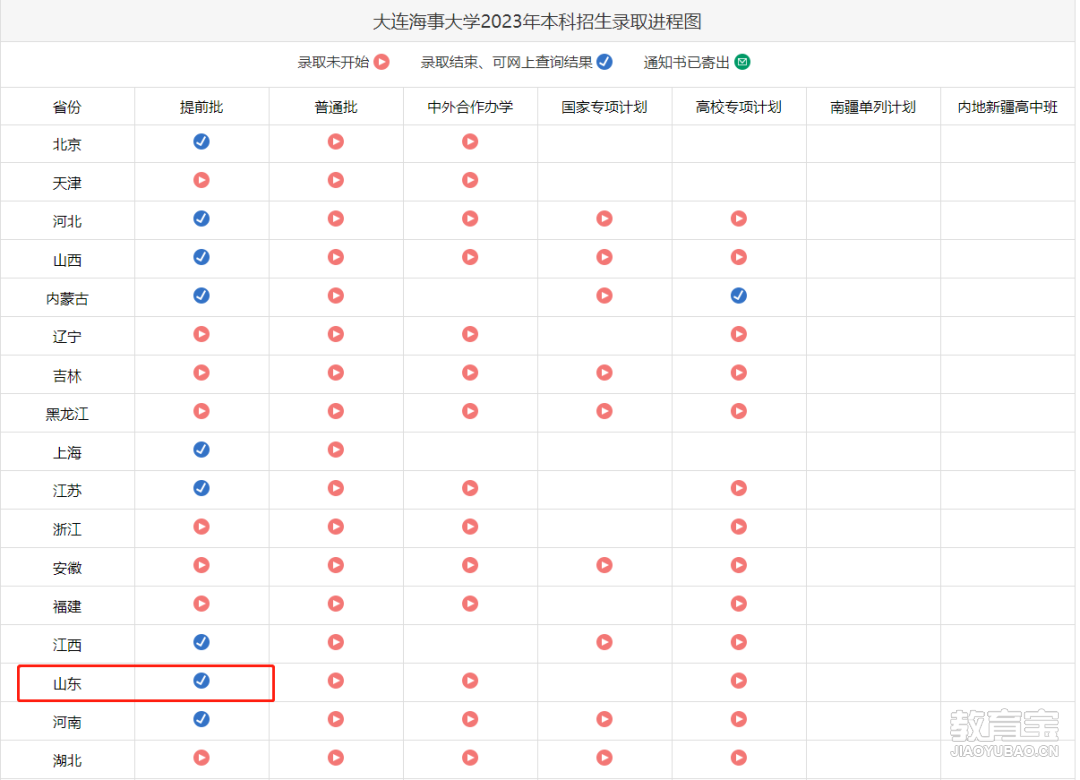Click 吉林 国家专项计划 status icon
The width and height of the screenshot is (1080, 780).
click(604, 373)
